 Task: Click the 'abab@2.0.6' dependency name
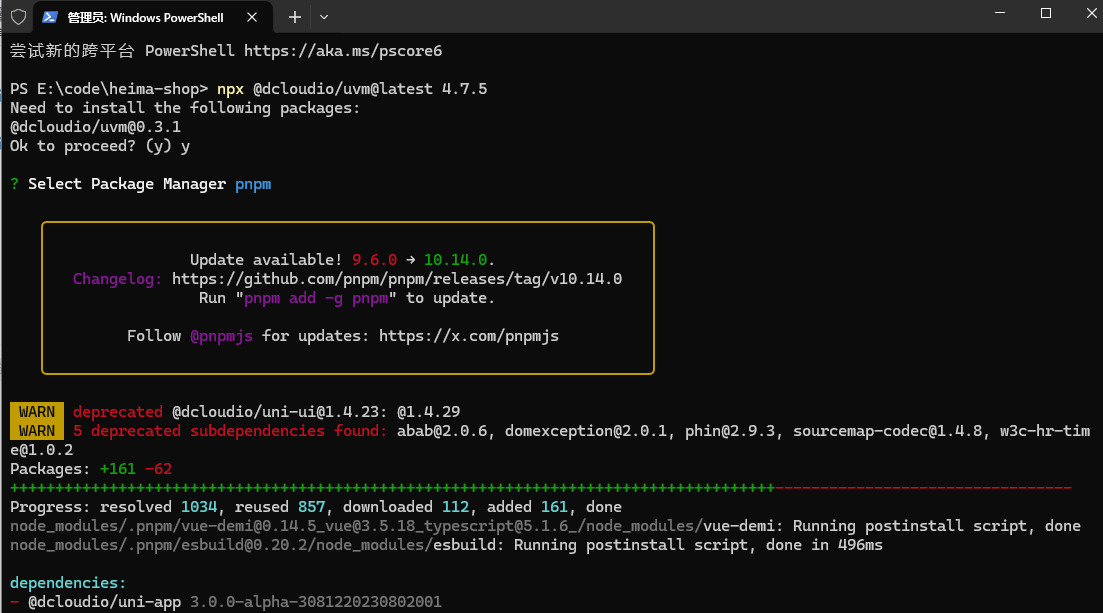(442, 431)
